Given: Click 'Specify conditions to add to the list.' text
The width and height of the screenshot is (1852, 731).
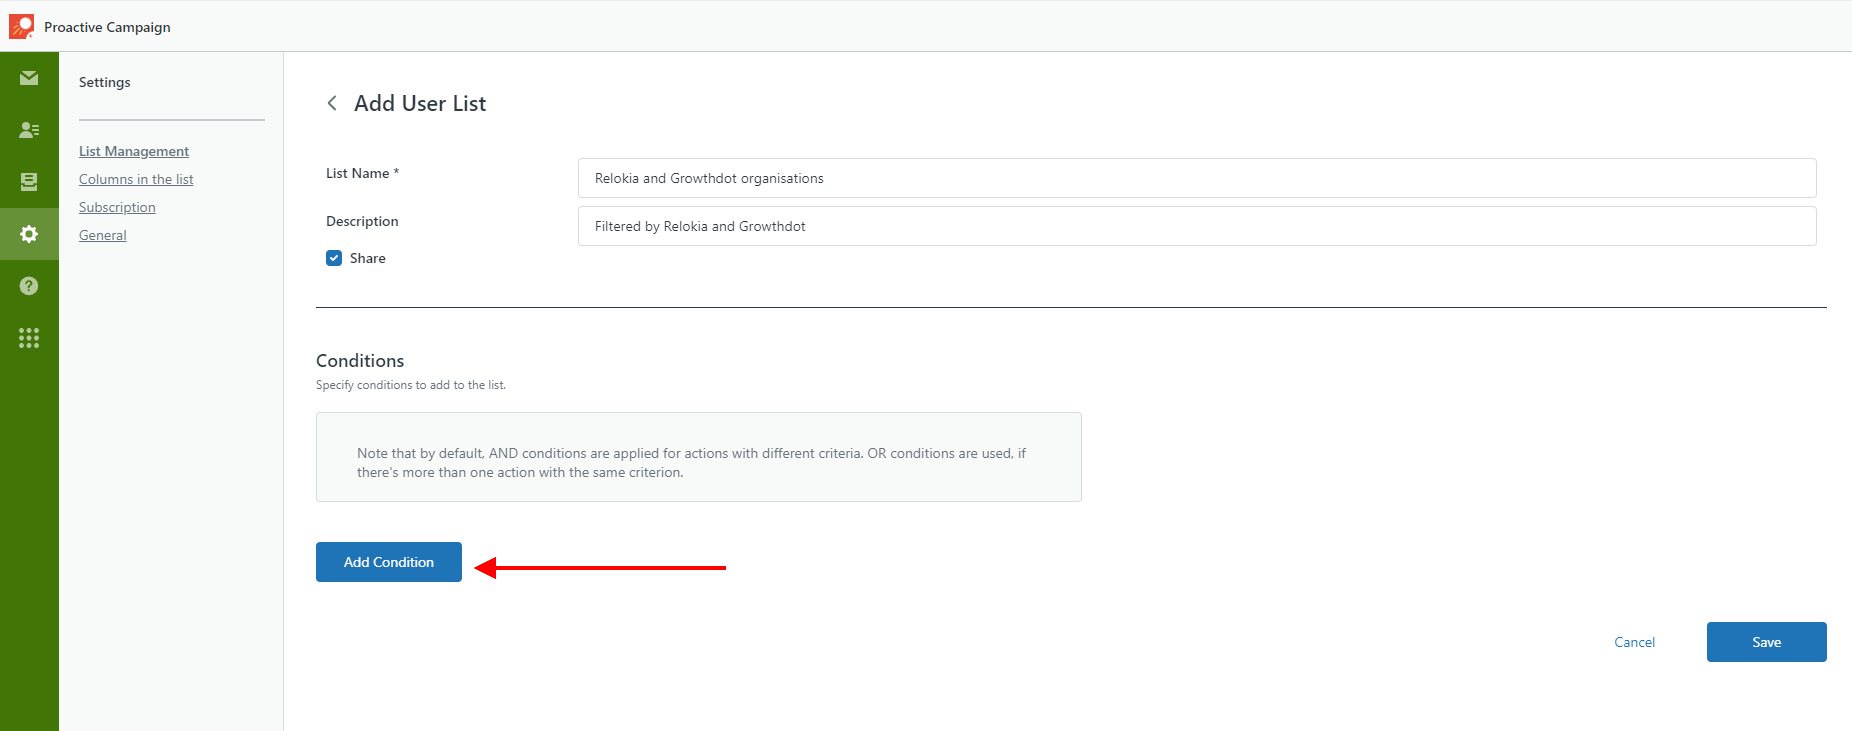Looking at the screenshot, I should pos(411,385).
